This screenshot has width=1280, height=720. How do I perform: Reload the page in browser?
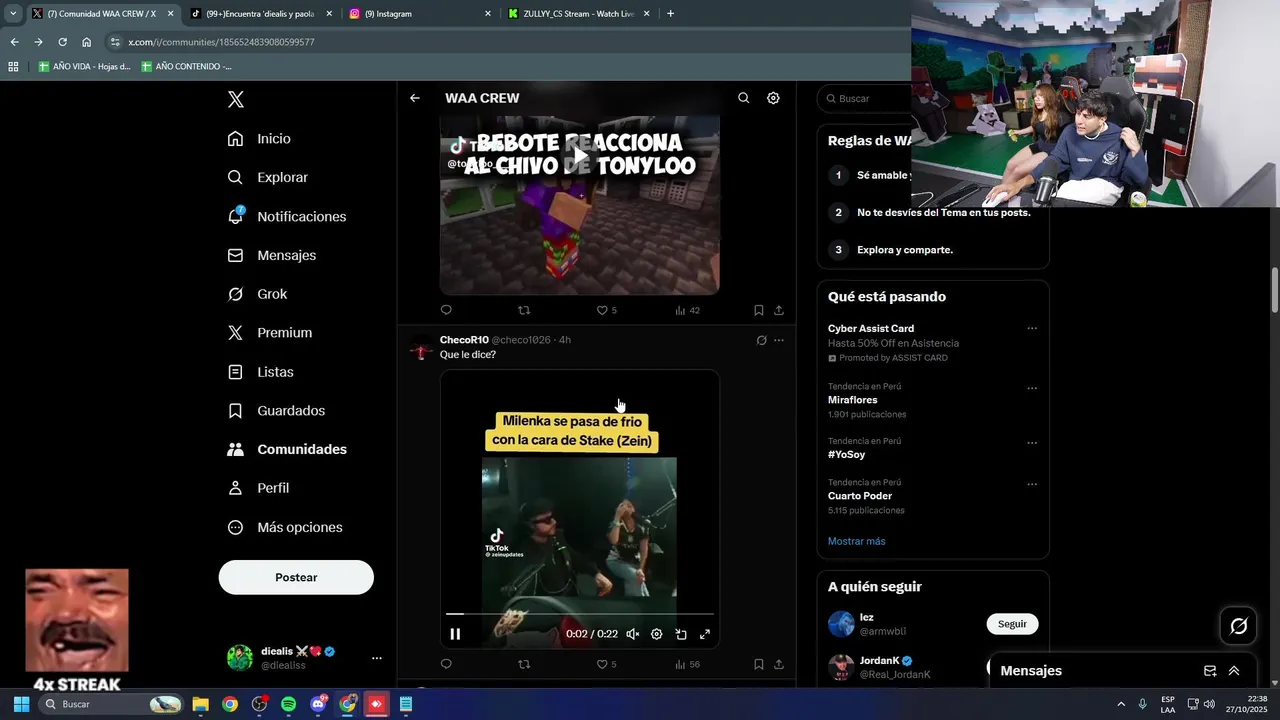(x=62, y=42)
